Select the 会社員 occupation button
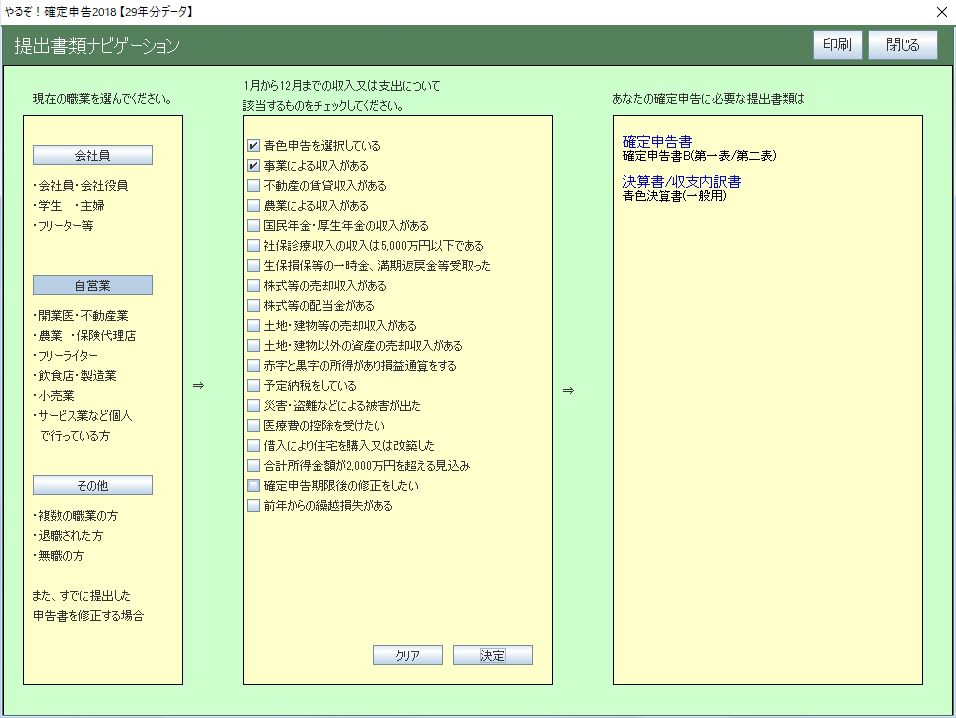The height and width of the screenshot is (718, 956). click(93, 155)
